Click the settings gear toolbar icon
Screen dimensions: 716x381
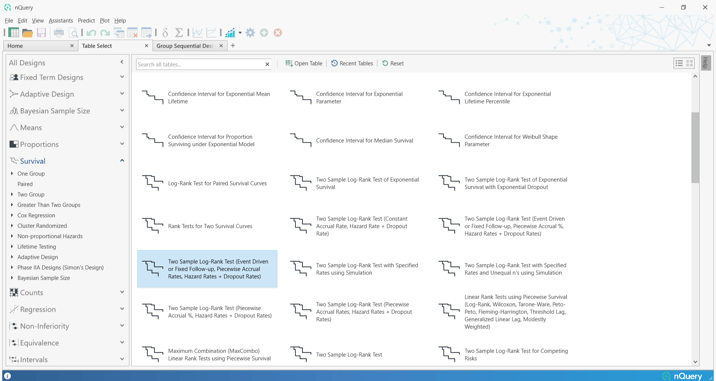(x=250, y=32)
